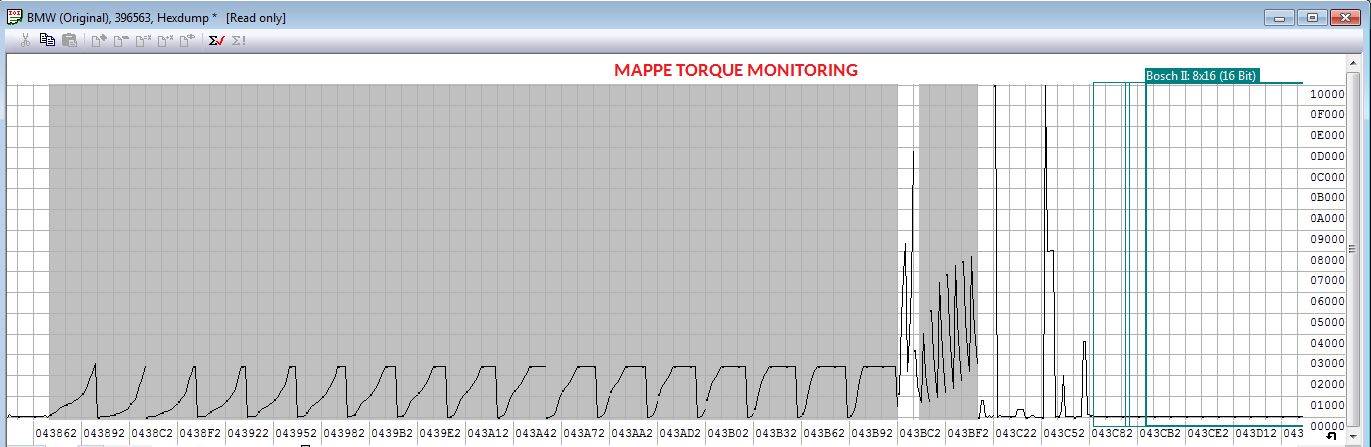Click the WinOLS window icon in title bar

[15, 17]
